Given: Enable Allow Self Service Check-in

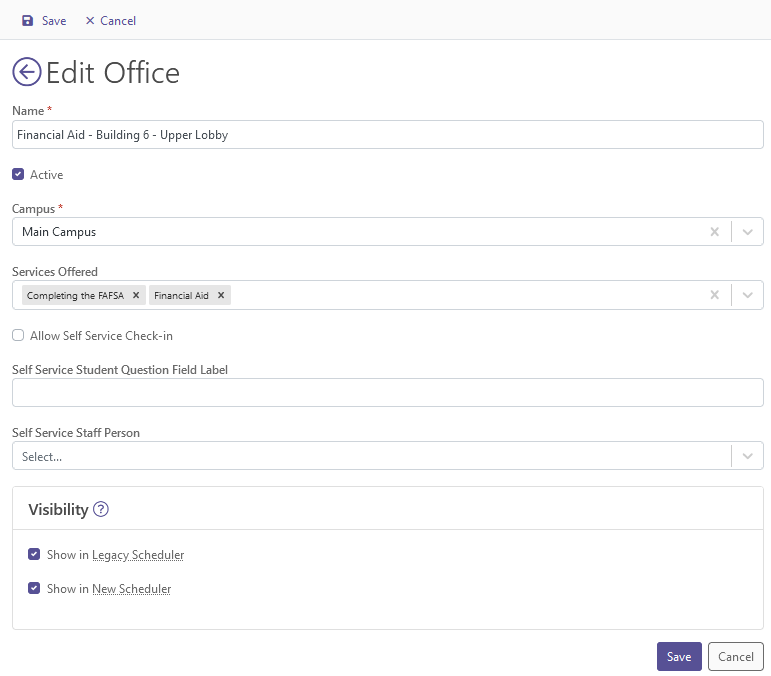Looking at the screenshot, I should 18,335.
